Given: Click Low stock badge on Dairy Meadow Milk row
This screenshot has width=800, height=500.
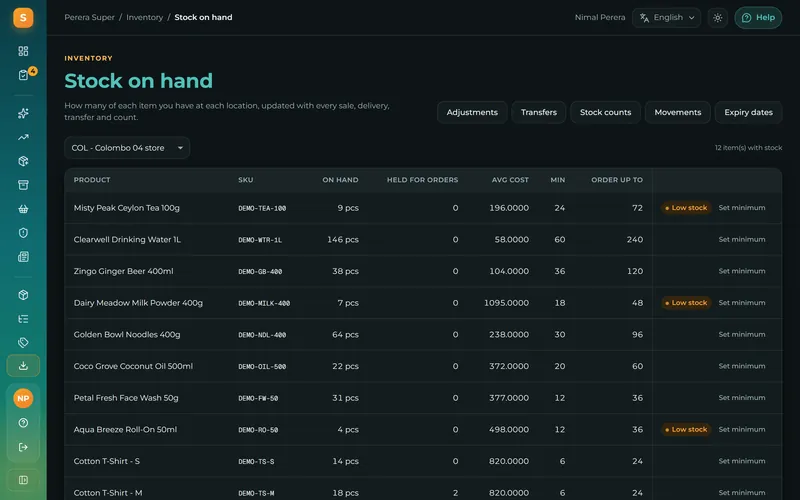Looking at the screenshot, I should 686,303.
